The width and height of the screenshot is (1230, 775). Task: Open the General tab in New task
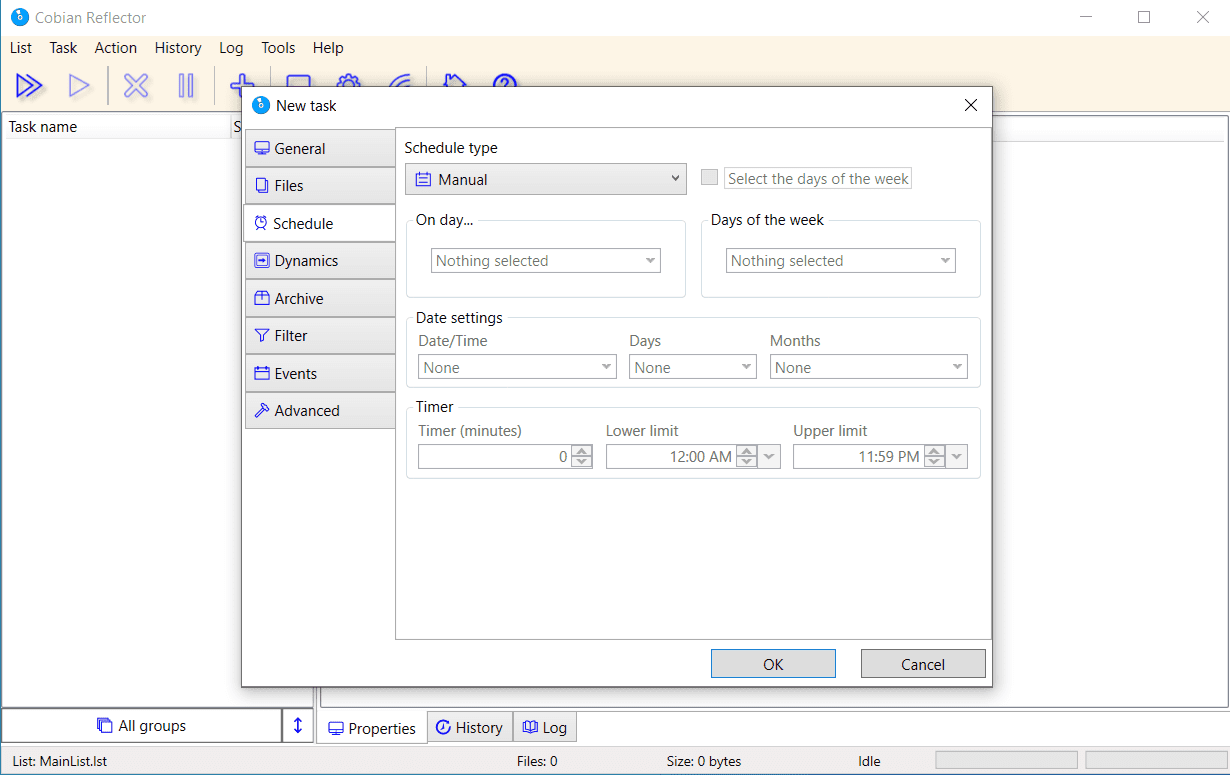[x=320, y=148]
